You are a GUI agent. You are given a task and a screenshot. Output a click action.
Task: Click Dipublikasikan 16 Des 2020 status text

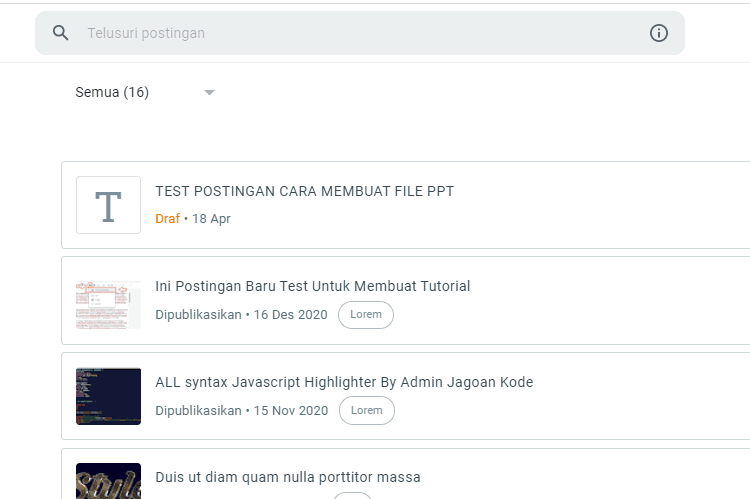[x=241, y=315]
